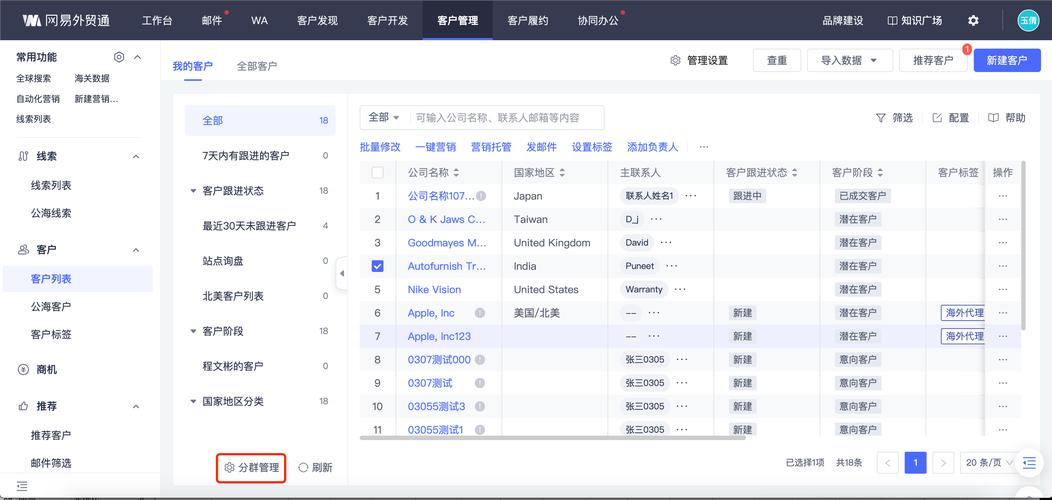Tick the select-all checkbox in table header
The image size is (1052, 500).
click(378, 172)
